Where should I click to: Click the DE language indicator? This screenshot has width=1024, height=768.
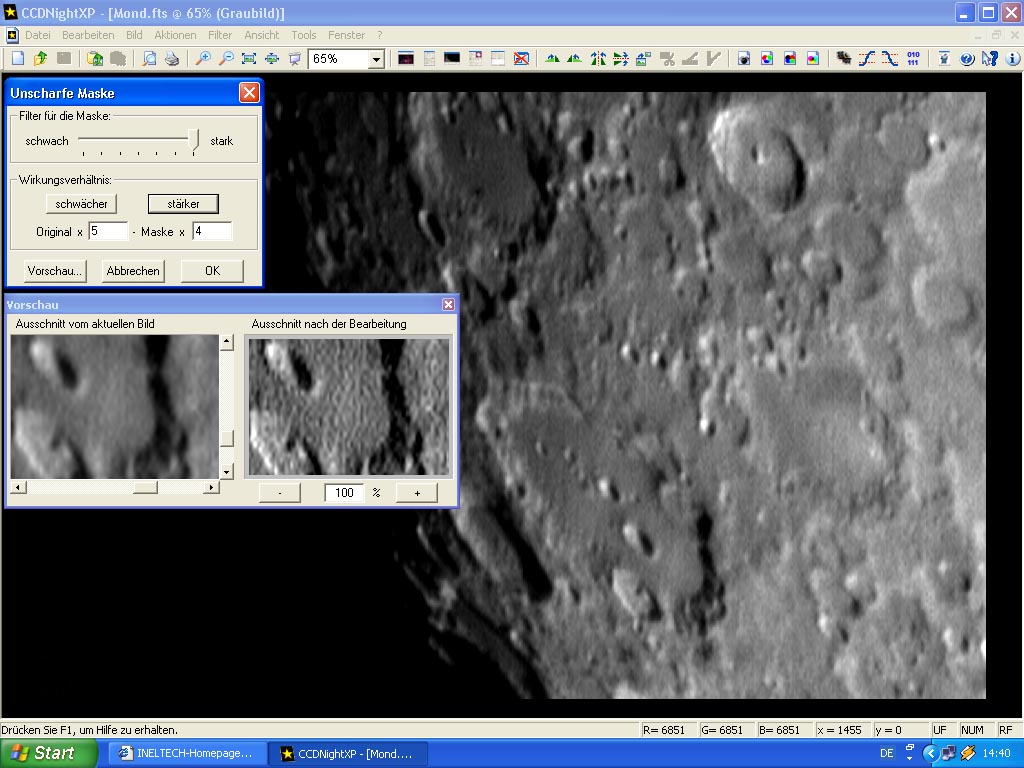click(x=886, y=754)
